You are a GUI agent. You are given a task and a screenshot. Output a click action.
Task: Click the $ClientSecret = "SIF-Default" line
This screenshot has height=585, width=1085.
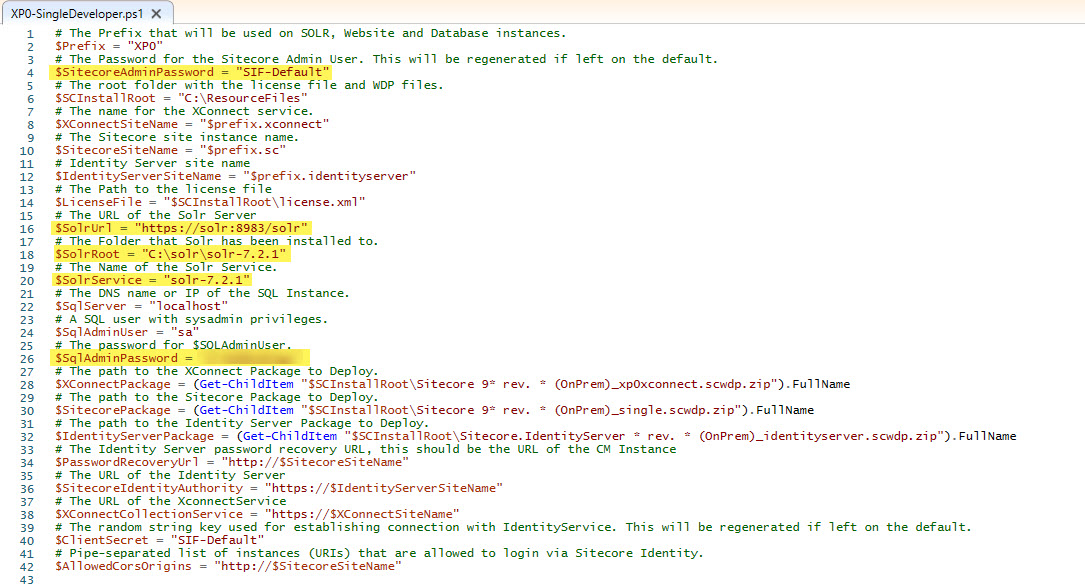(160, 541)
